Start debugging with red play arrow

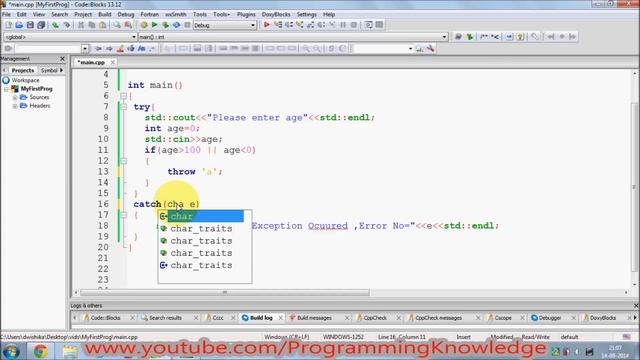click(267, 25)
